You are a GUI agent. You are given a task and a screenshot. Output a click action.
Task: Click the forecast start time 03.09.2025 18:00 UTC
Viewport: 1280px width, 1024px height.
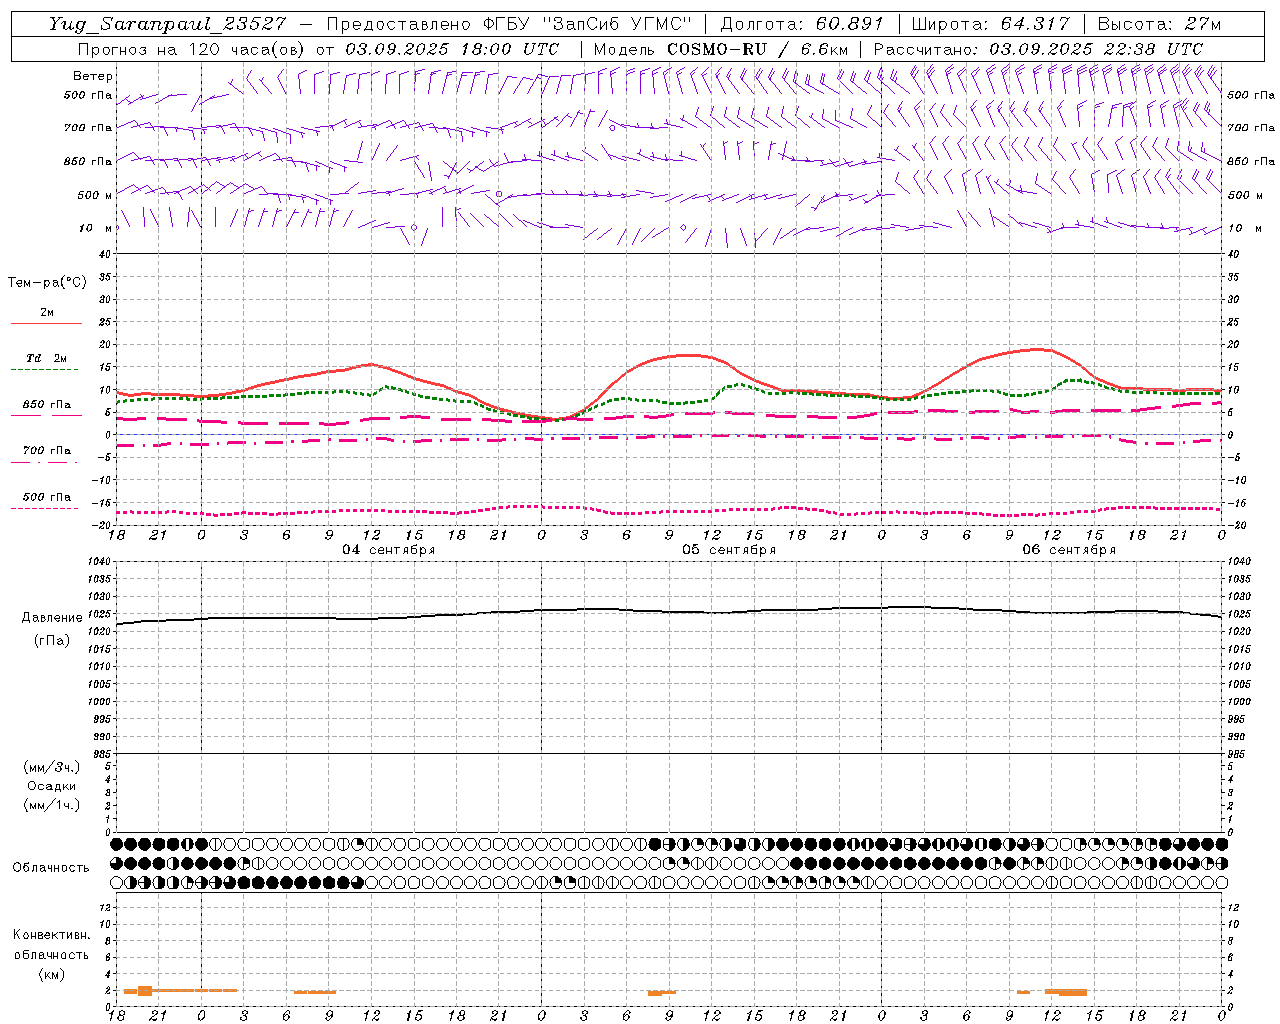pos(452,49)
